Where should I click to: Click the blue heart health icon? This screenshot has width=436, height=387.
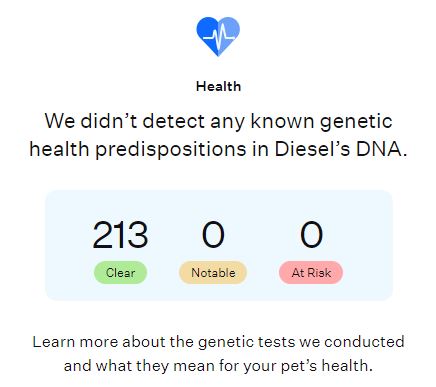pos(218,36)
